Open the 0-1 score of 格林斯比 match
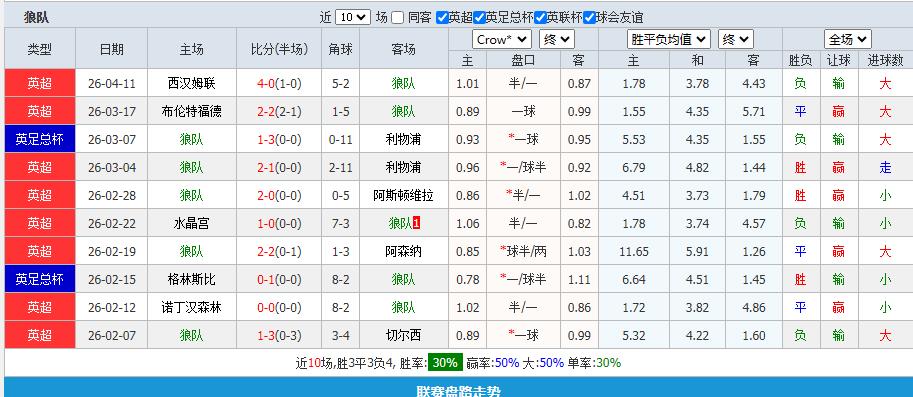 [x=266, y=279]
